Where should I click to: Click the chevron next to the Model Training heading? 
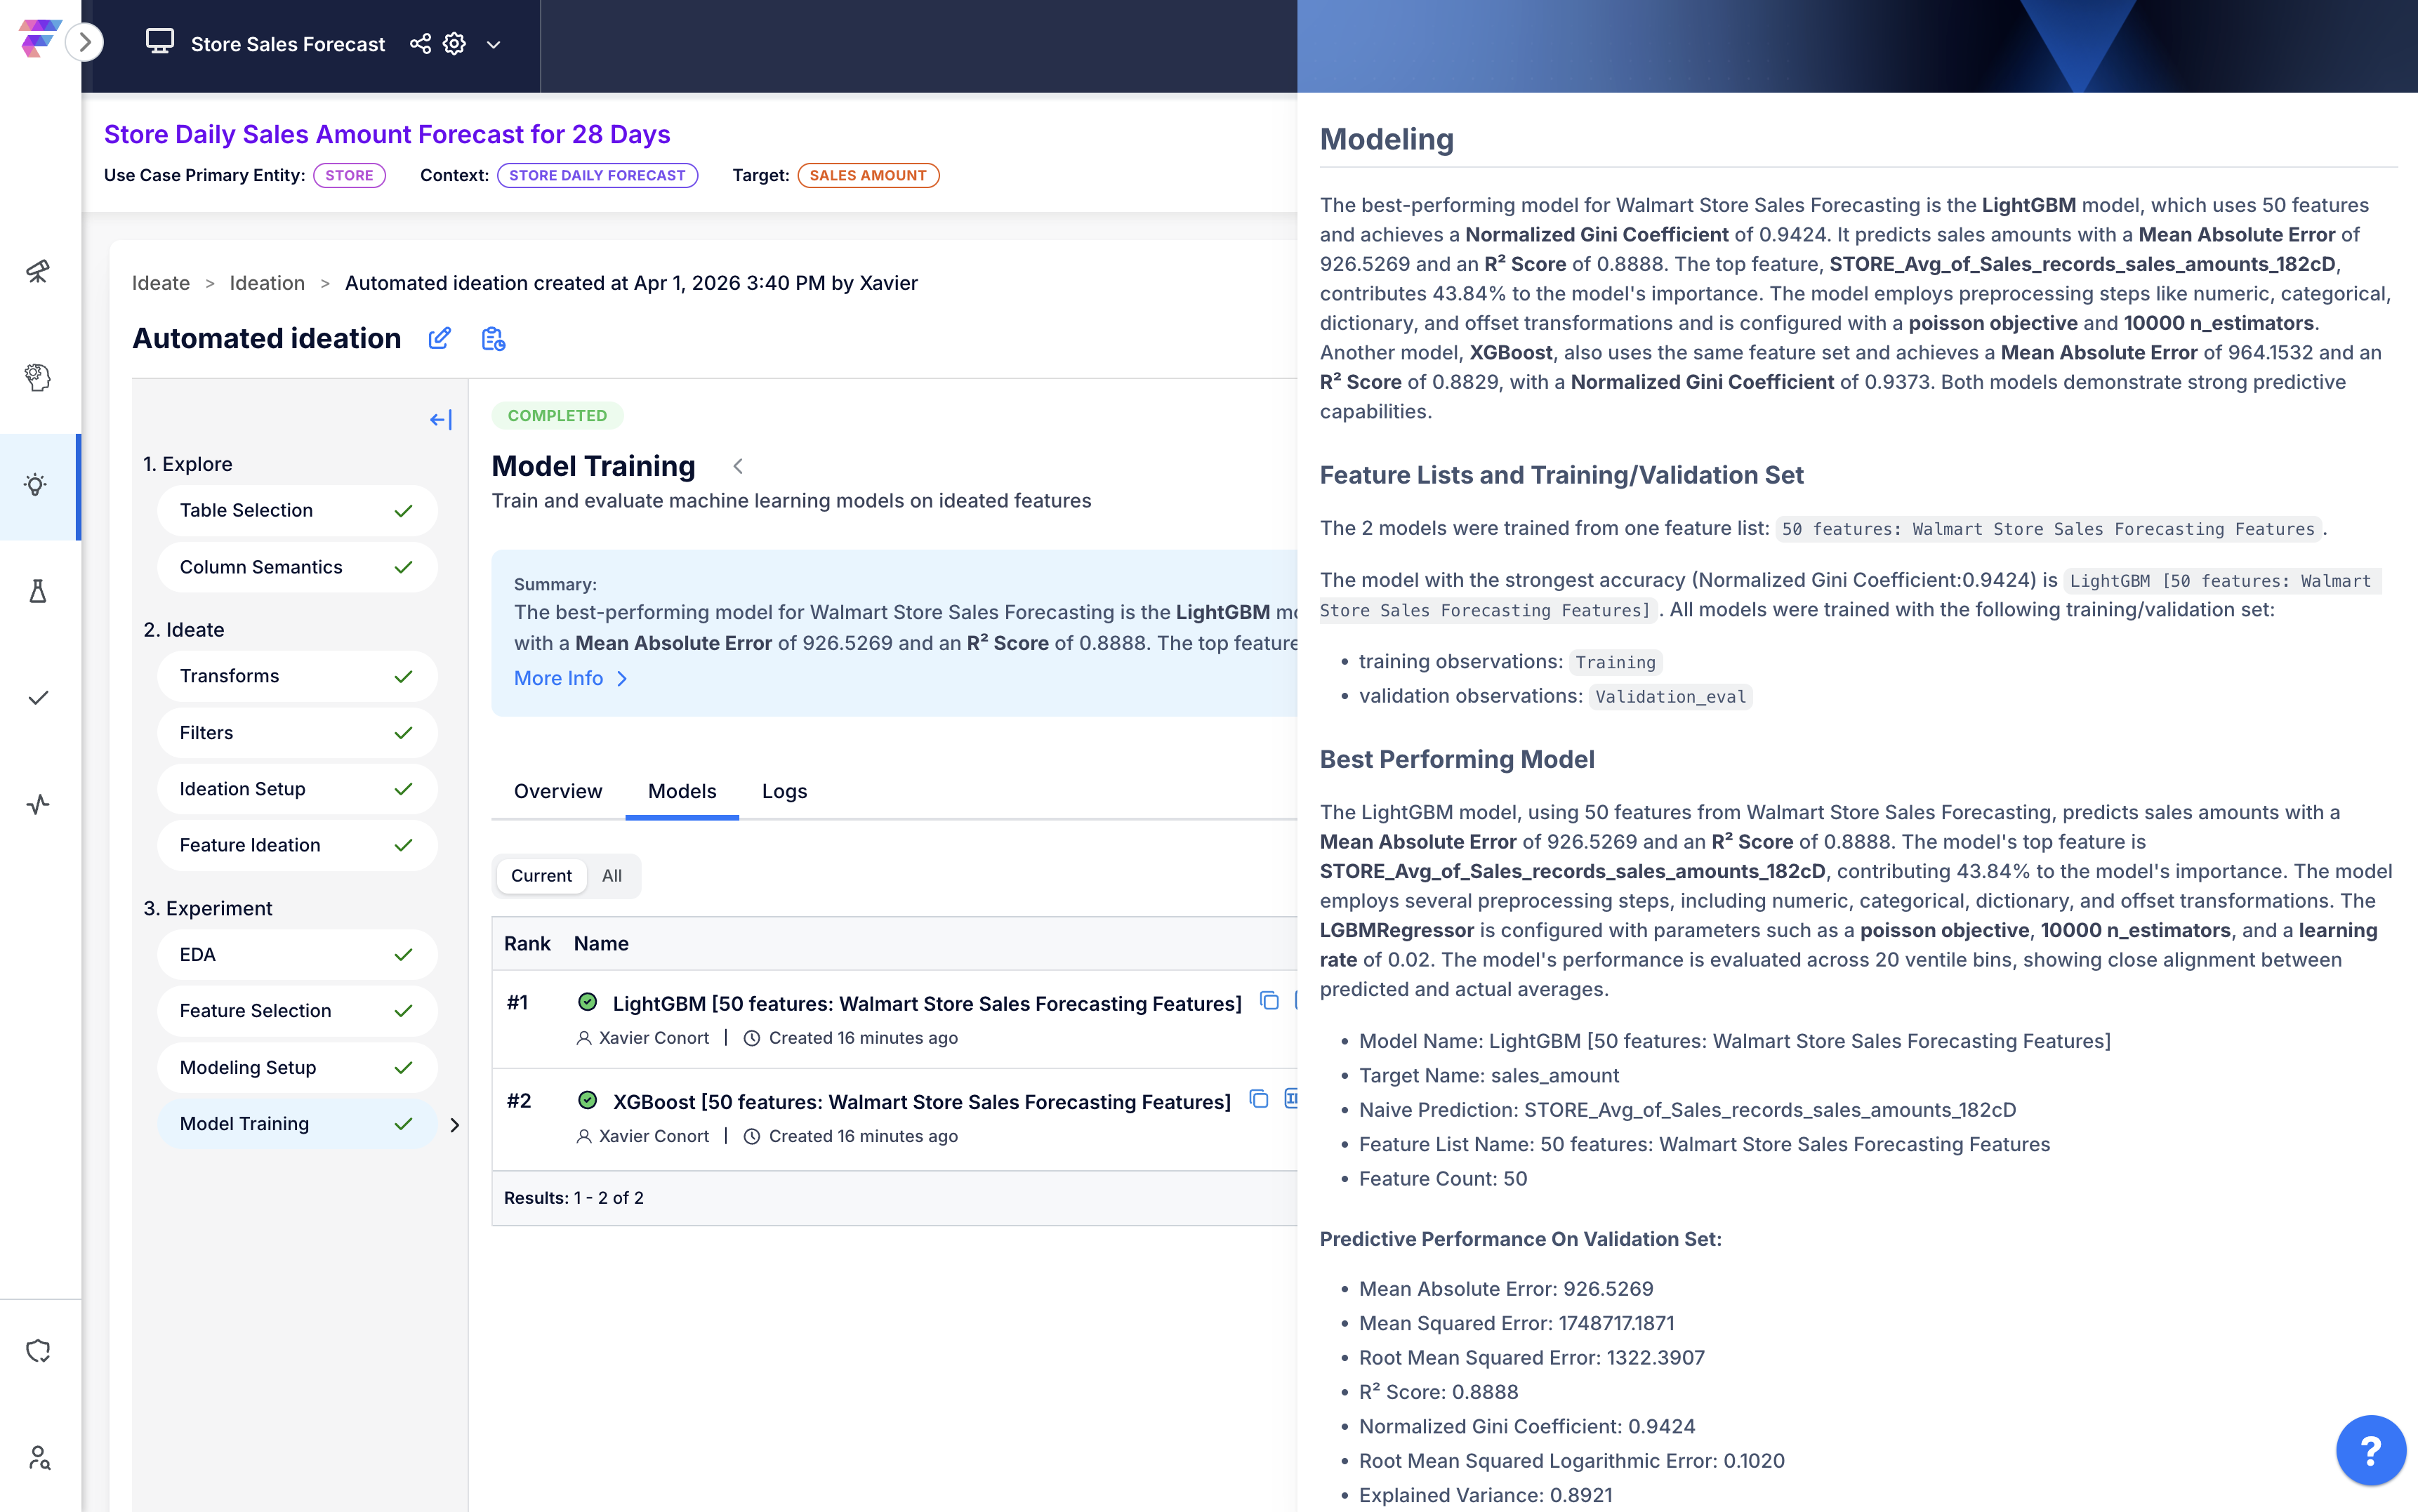pos(738,466)
